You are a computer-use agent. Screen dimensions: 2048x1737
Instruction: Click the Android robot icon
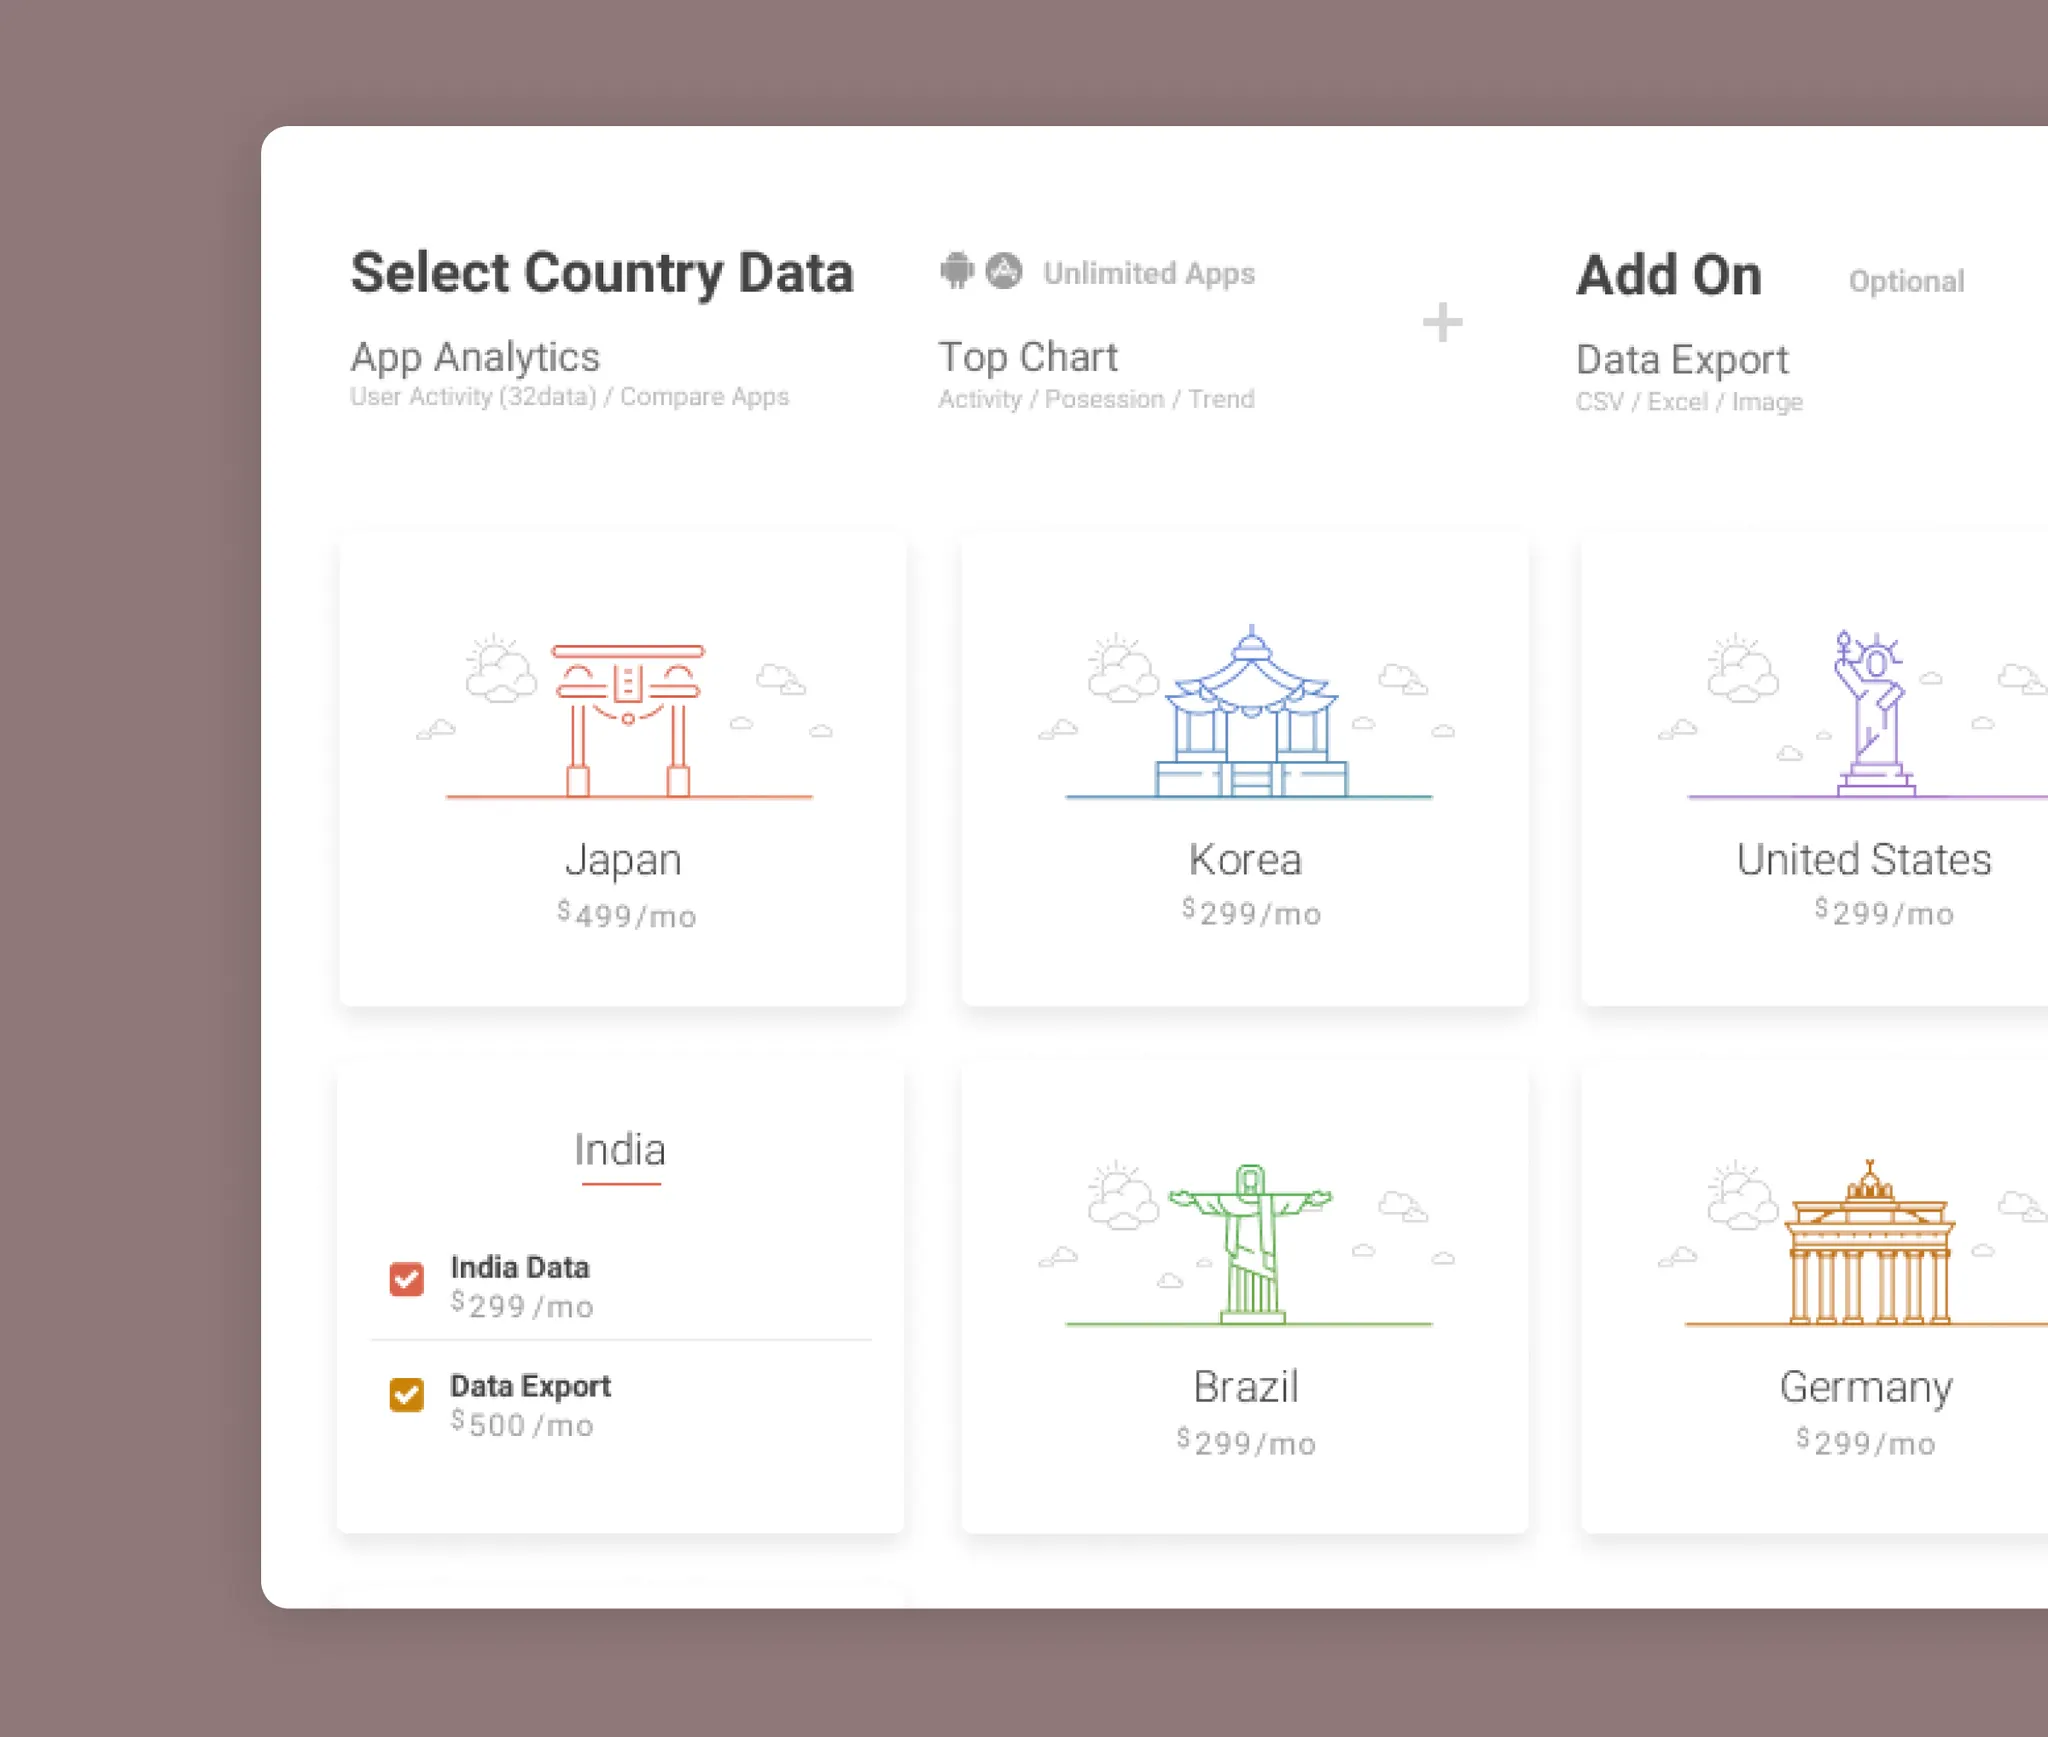956,270
